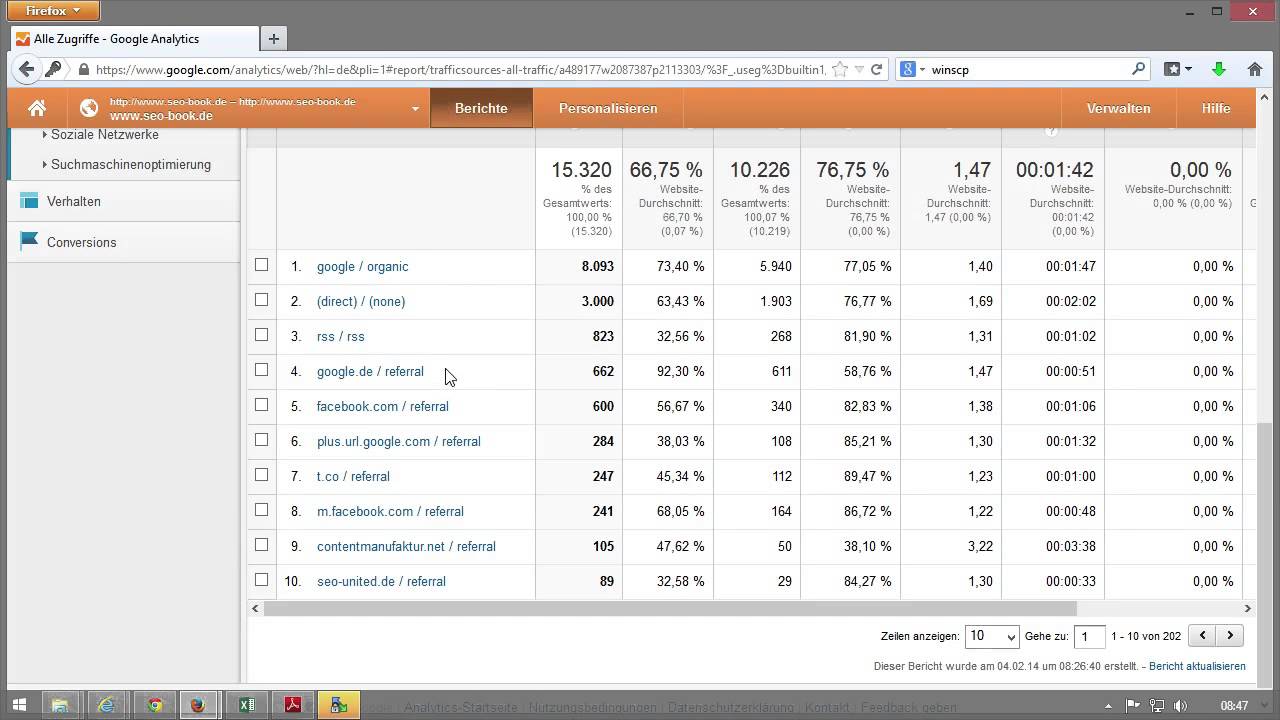The width and height of the screenshot is (1280, 720).
Task: Check the t.co / referral checkbox
Action: coord(261,475)
